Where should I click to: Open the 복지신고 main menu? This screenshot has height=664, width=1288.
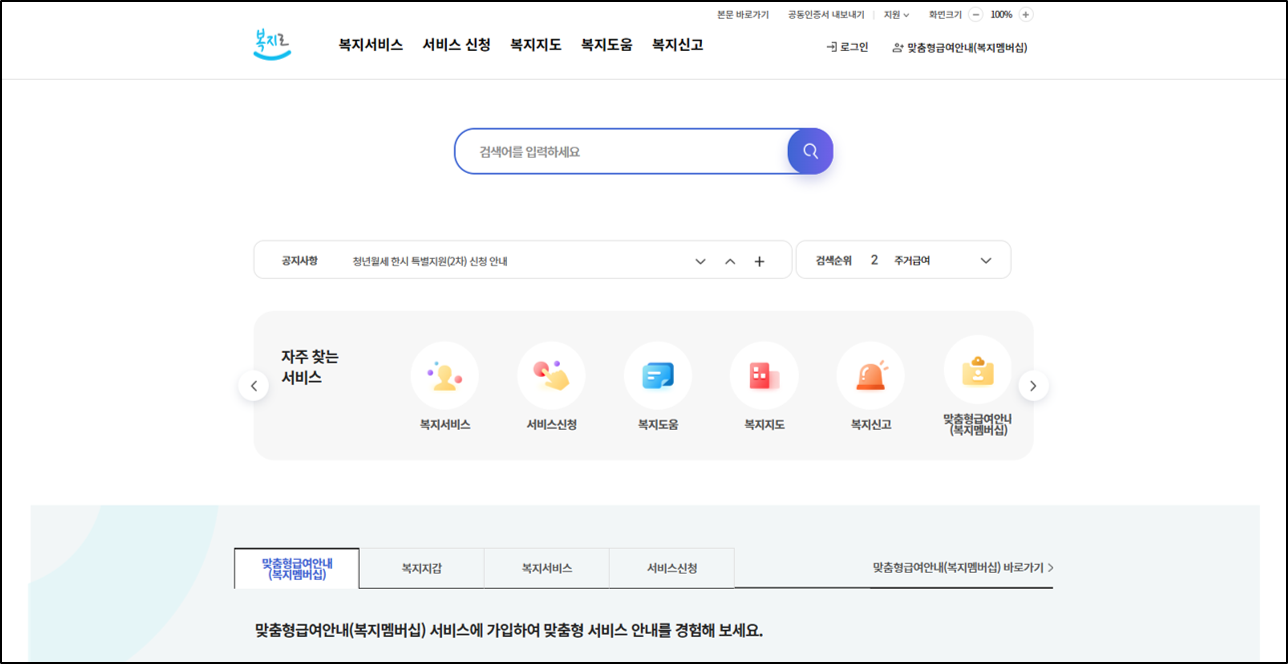678,45
